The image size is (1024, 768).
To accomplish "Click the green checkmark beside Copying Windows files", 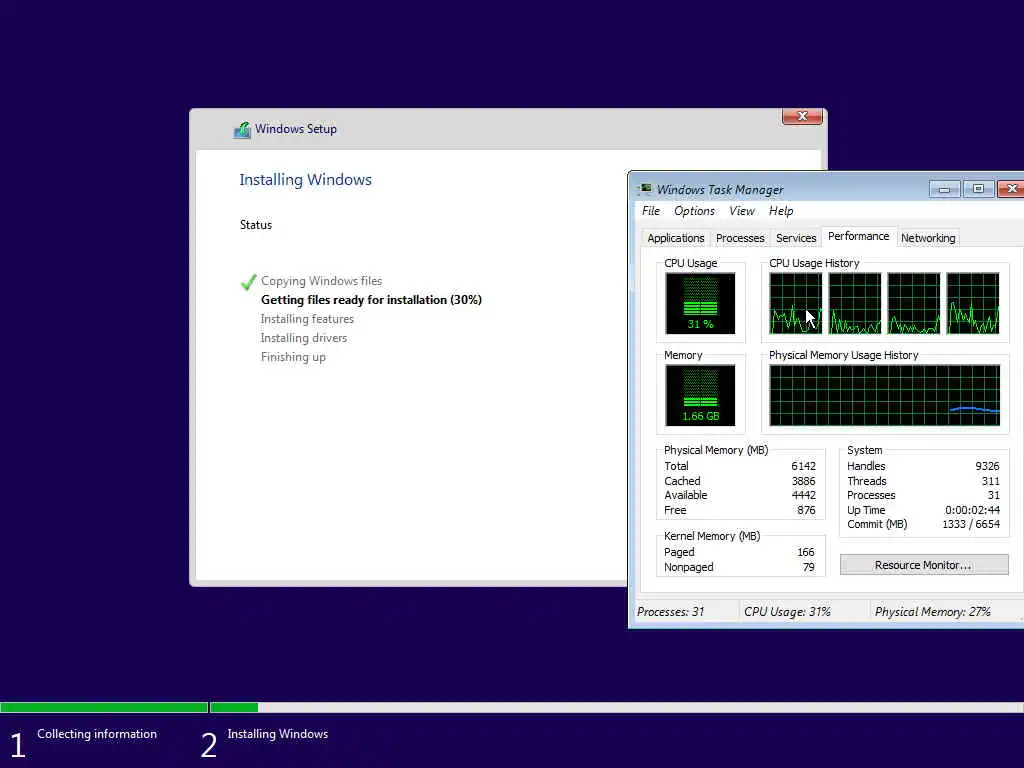I will click(x=248, y=282).
